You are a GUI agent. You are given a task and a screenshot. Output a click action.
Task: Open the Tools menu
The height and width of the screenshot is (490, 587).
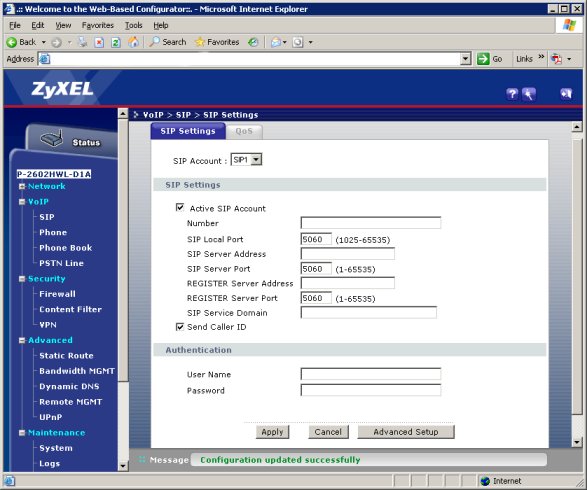tap(133, 25)
